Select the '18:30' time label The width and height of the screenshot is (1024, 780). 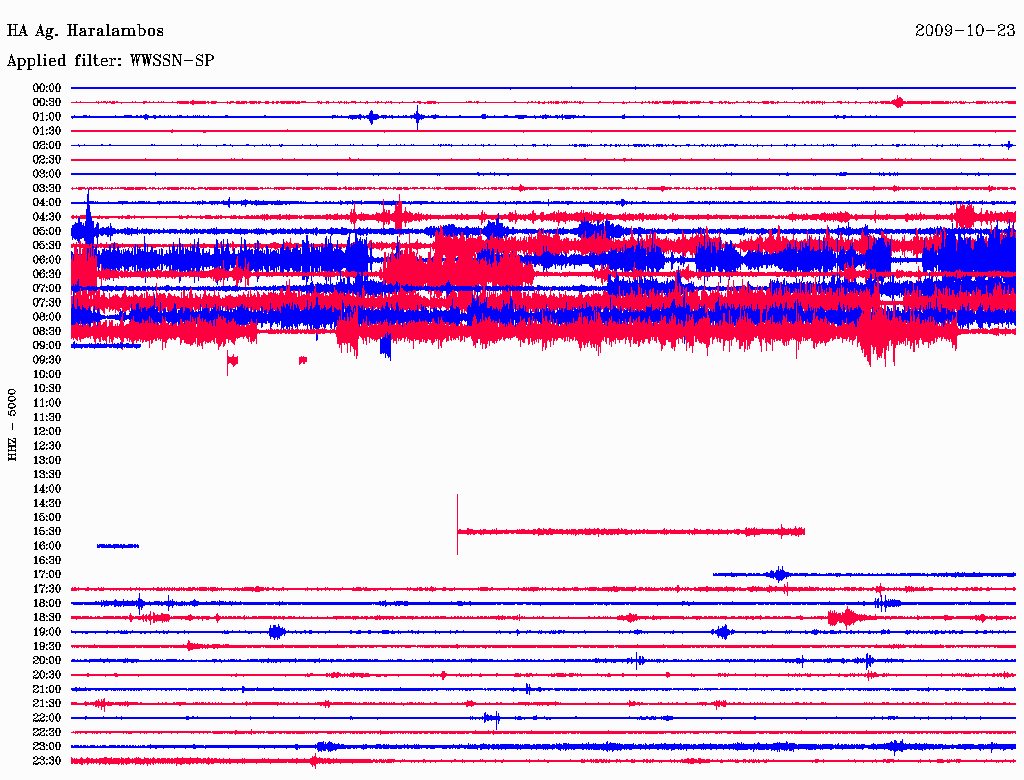point(47,617)
